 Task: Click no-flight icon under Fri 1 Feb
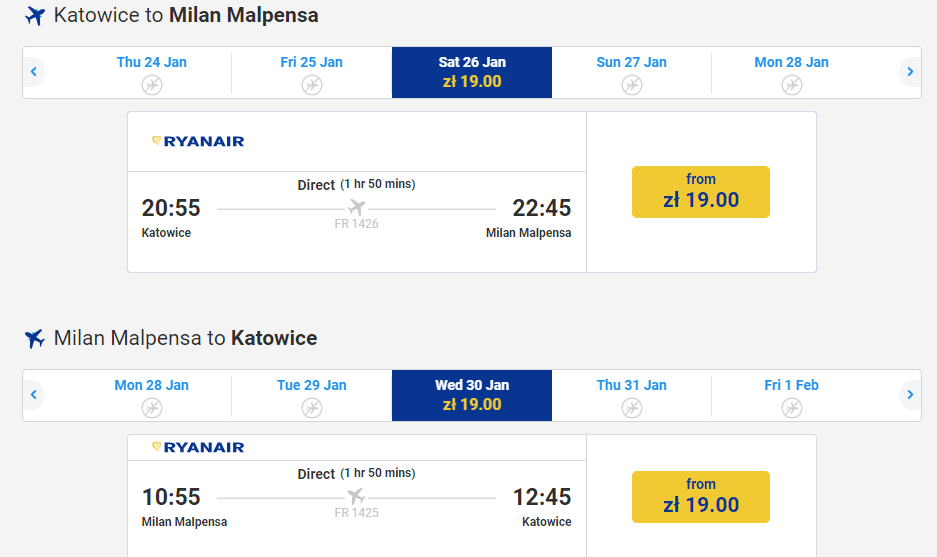[x=792, y=408]
